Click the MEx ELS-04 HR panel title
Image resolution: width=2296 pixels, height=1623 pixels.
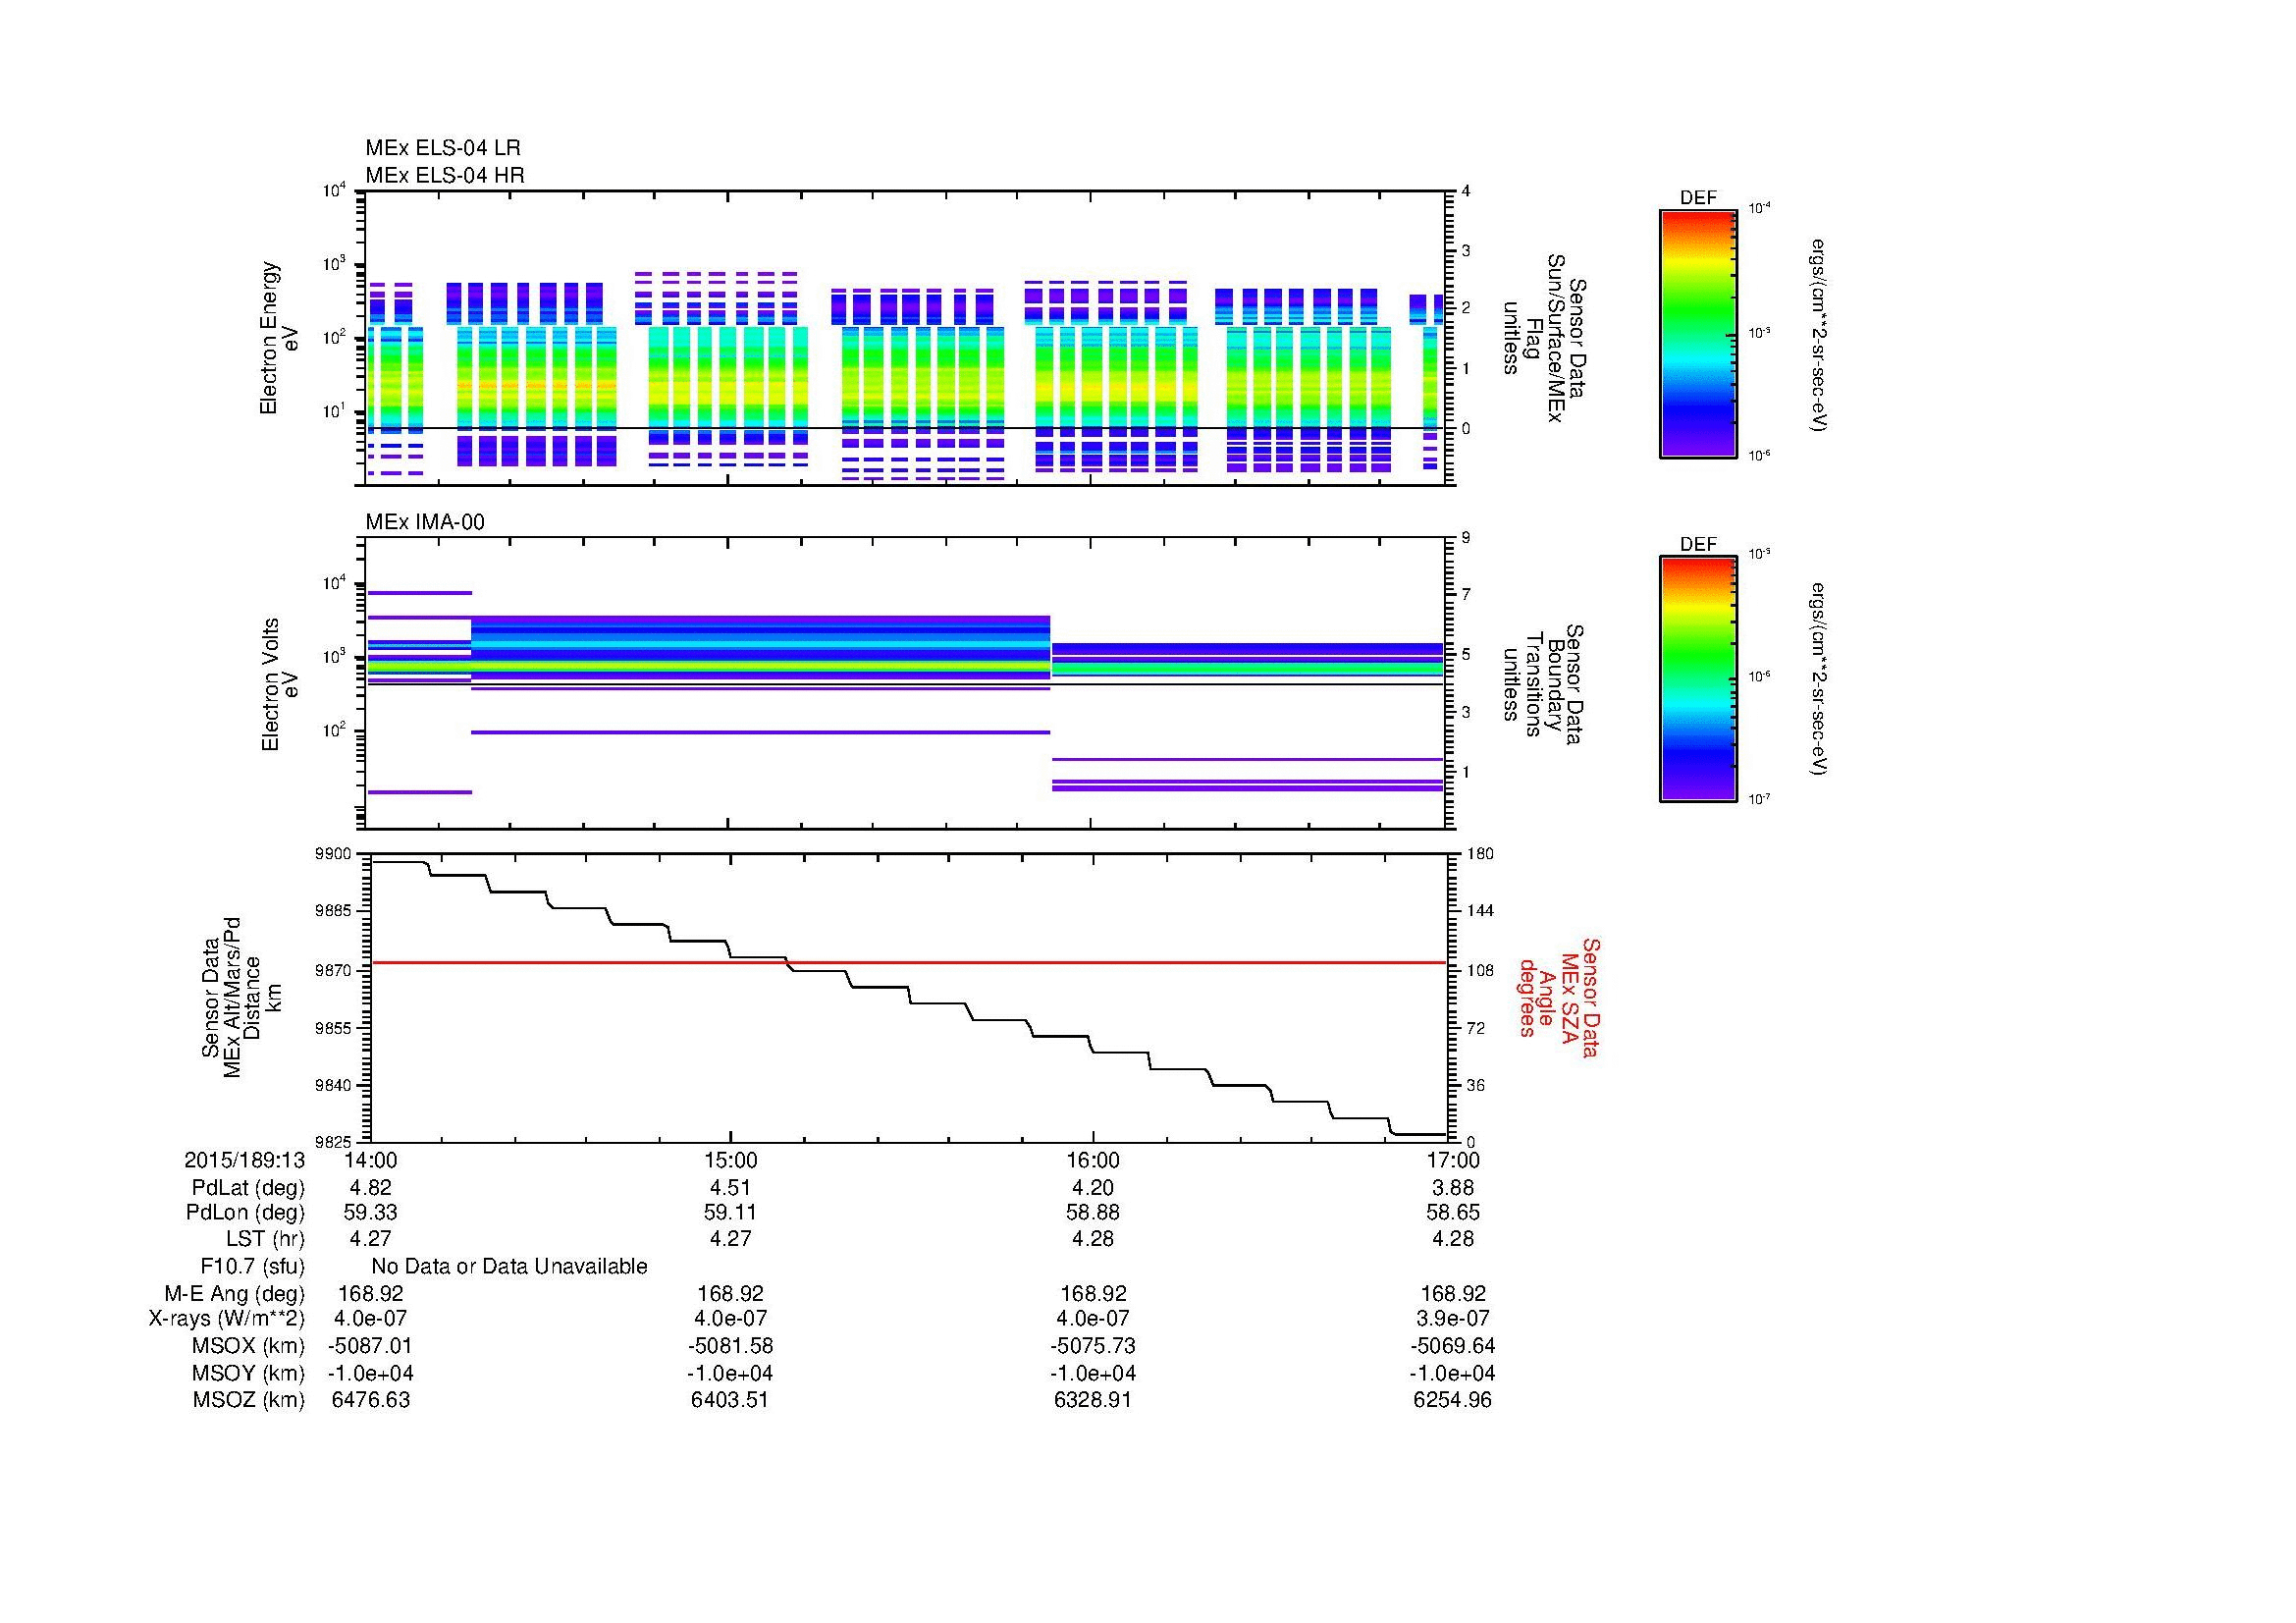click(x=445, y=175)
